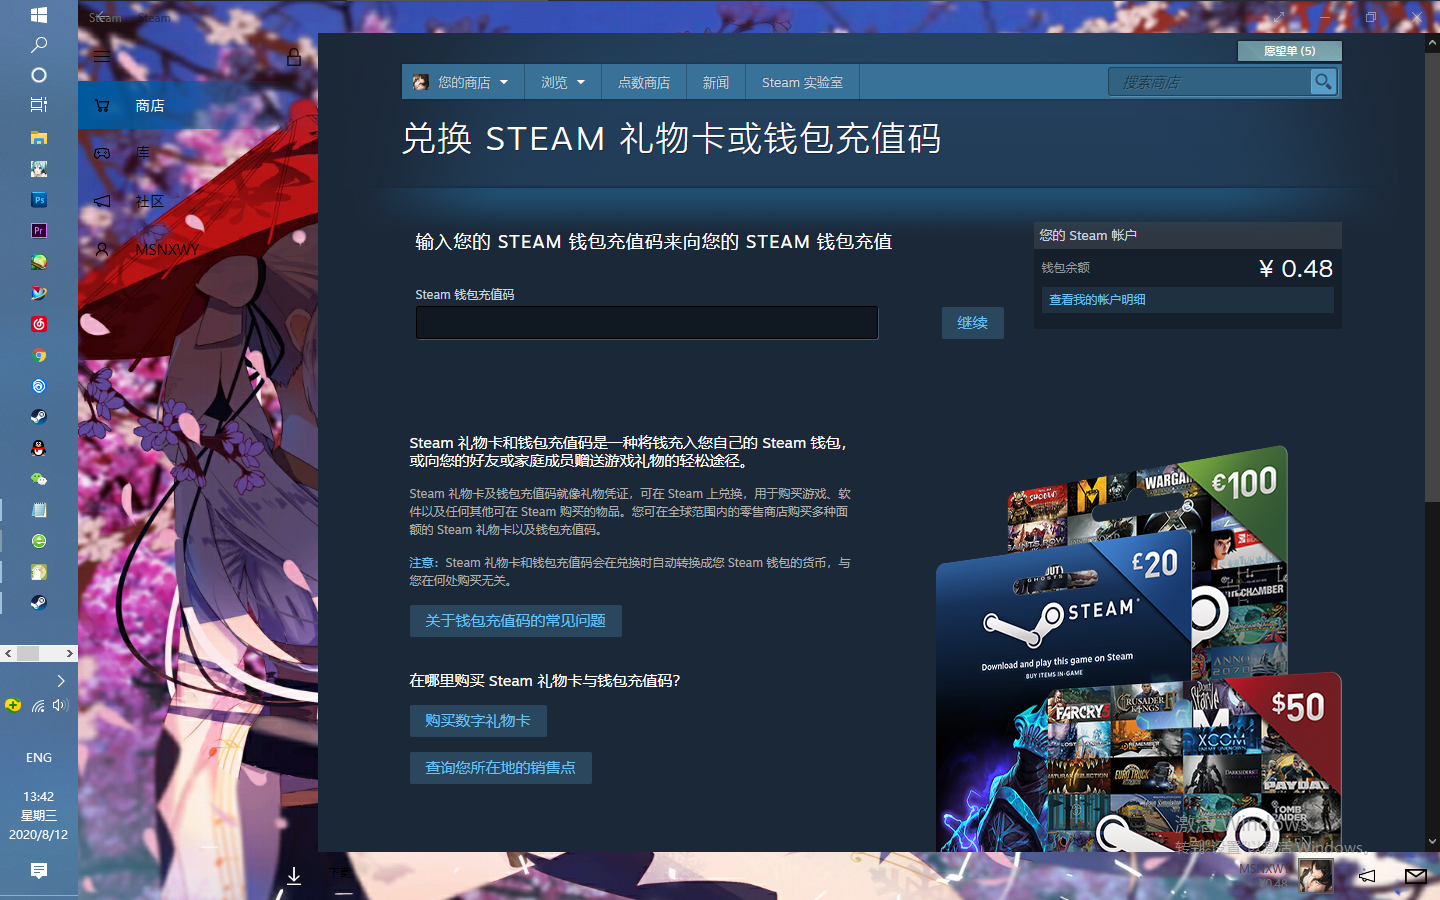Open the Steam hamburger menu
This screenshot has height=900, width=1440.
click(102, 57)
